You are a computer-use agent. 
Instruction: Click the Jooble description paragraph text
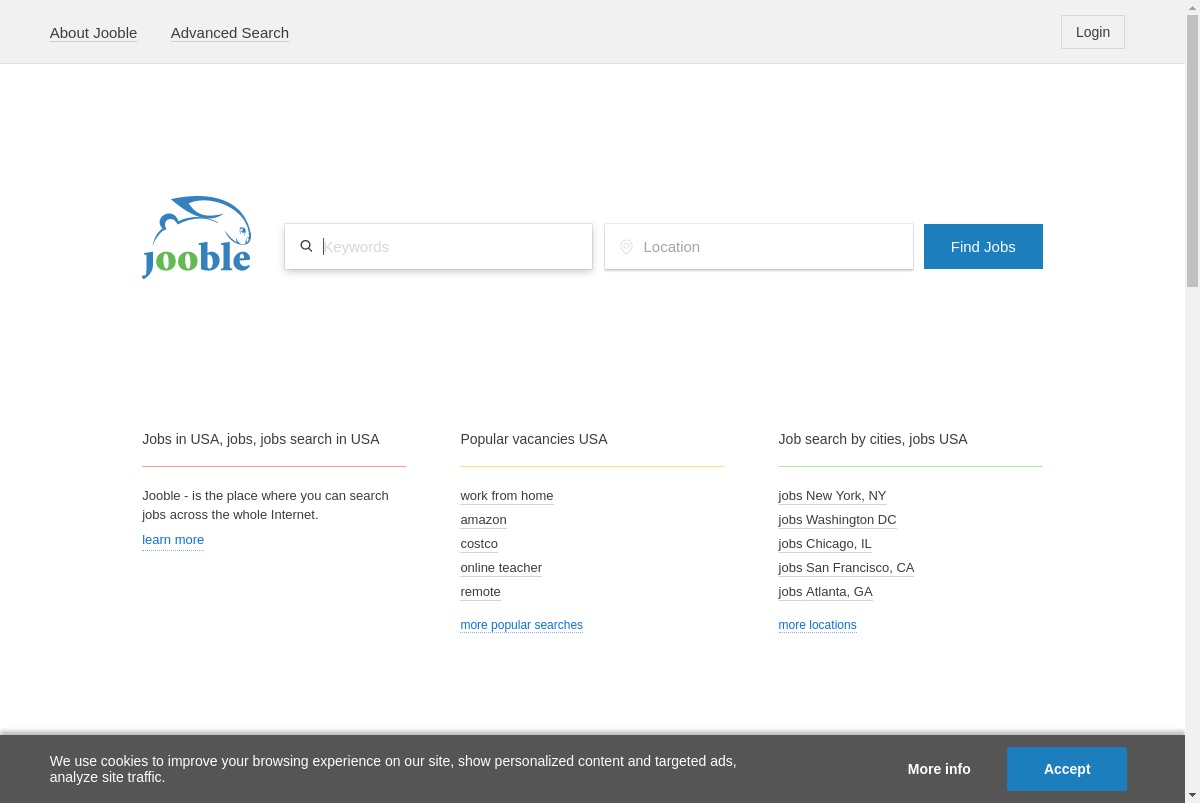pos(266,505)
